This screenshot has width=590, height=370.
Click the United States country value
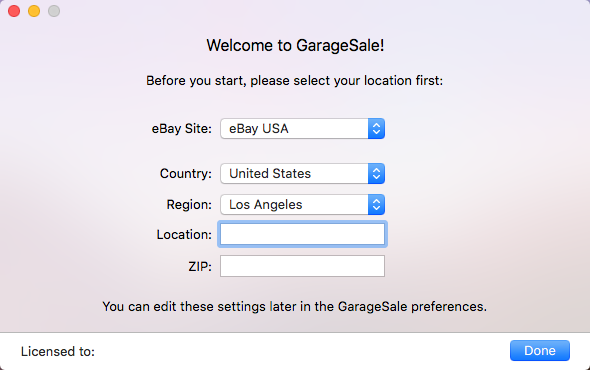[270, 174]
